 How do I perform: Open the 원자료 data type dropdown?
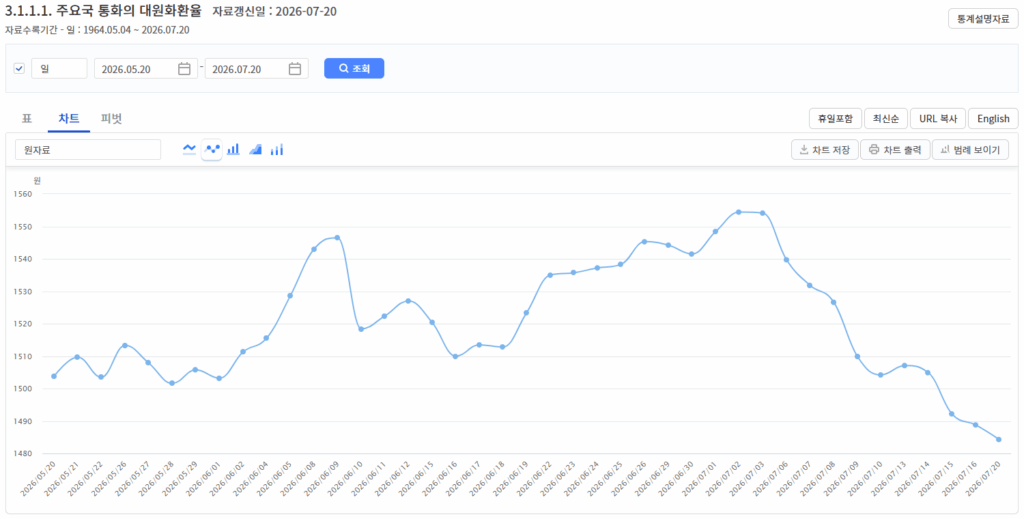(88, 149)
